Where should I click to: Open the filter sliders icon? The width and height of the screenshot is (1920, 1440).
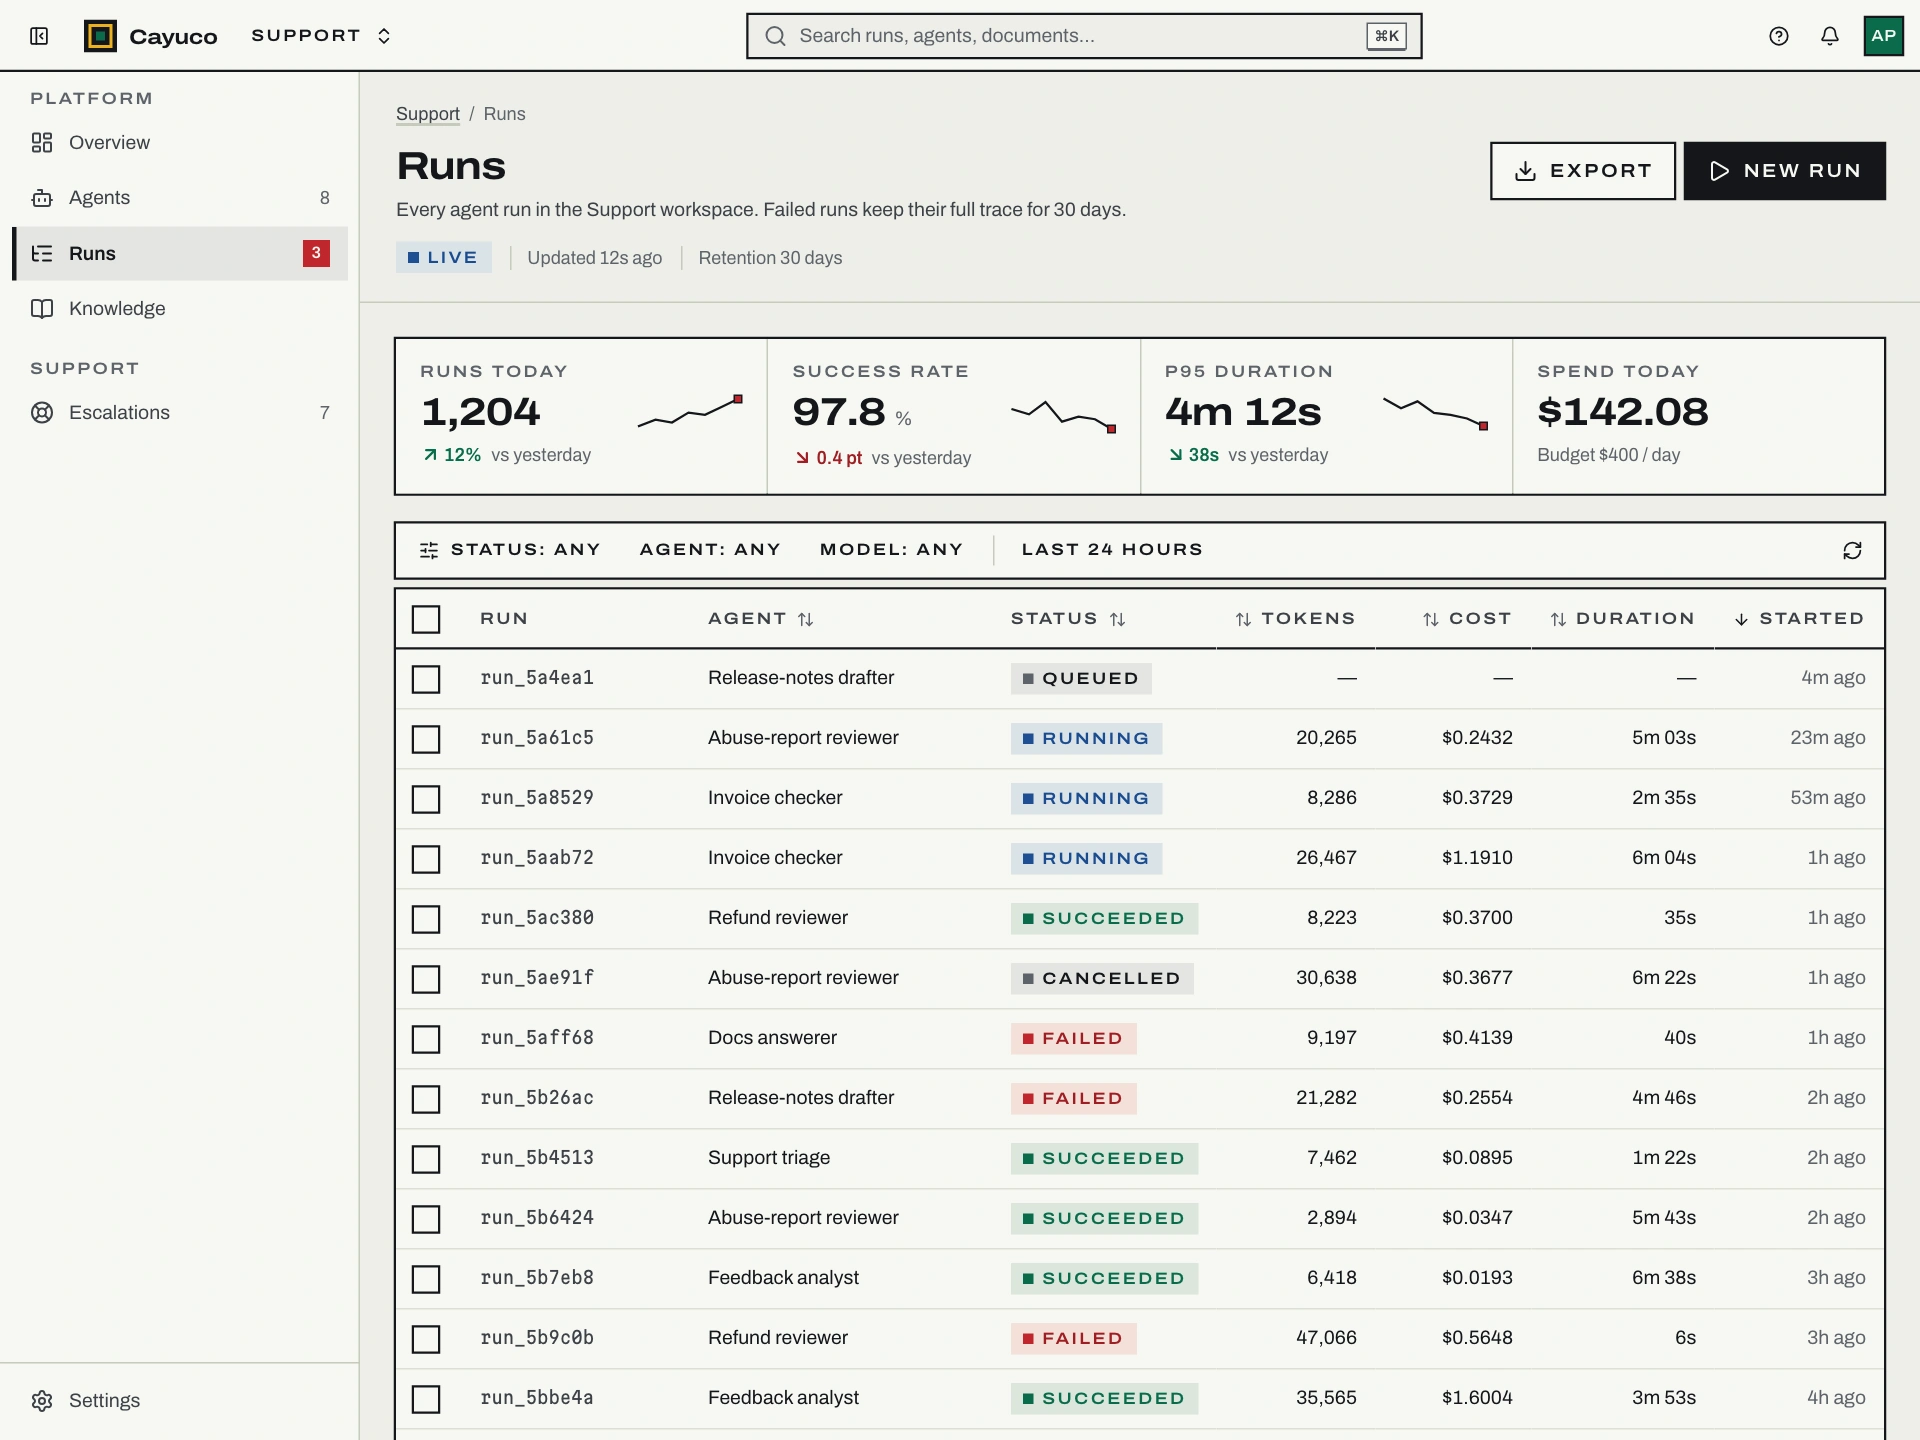point(429,550)
